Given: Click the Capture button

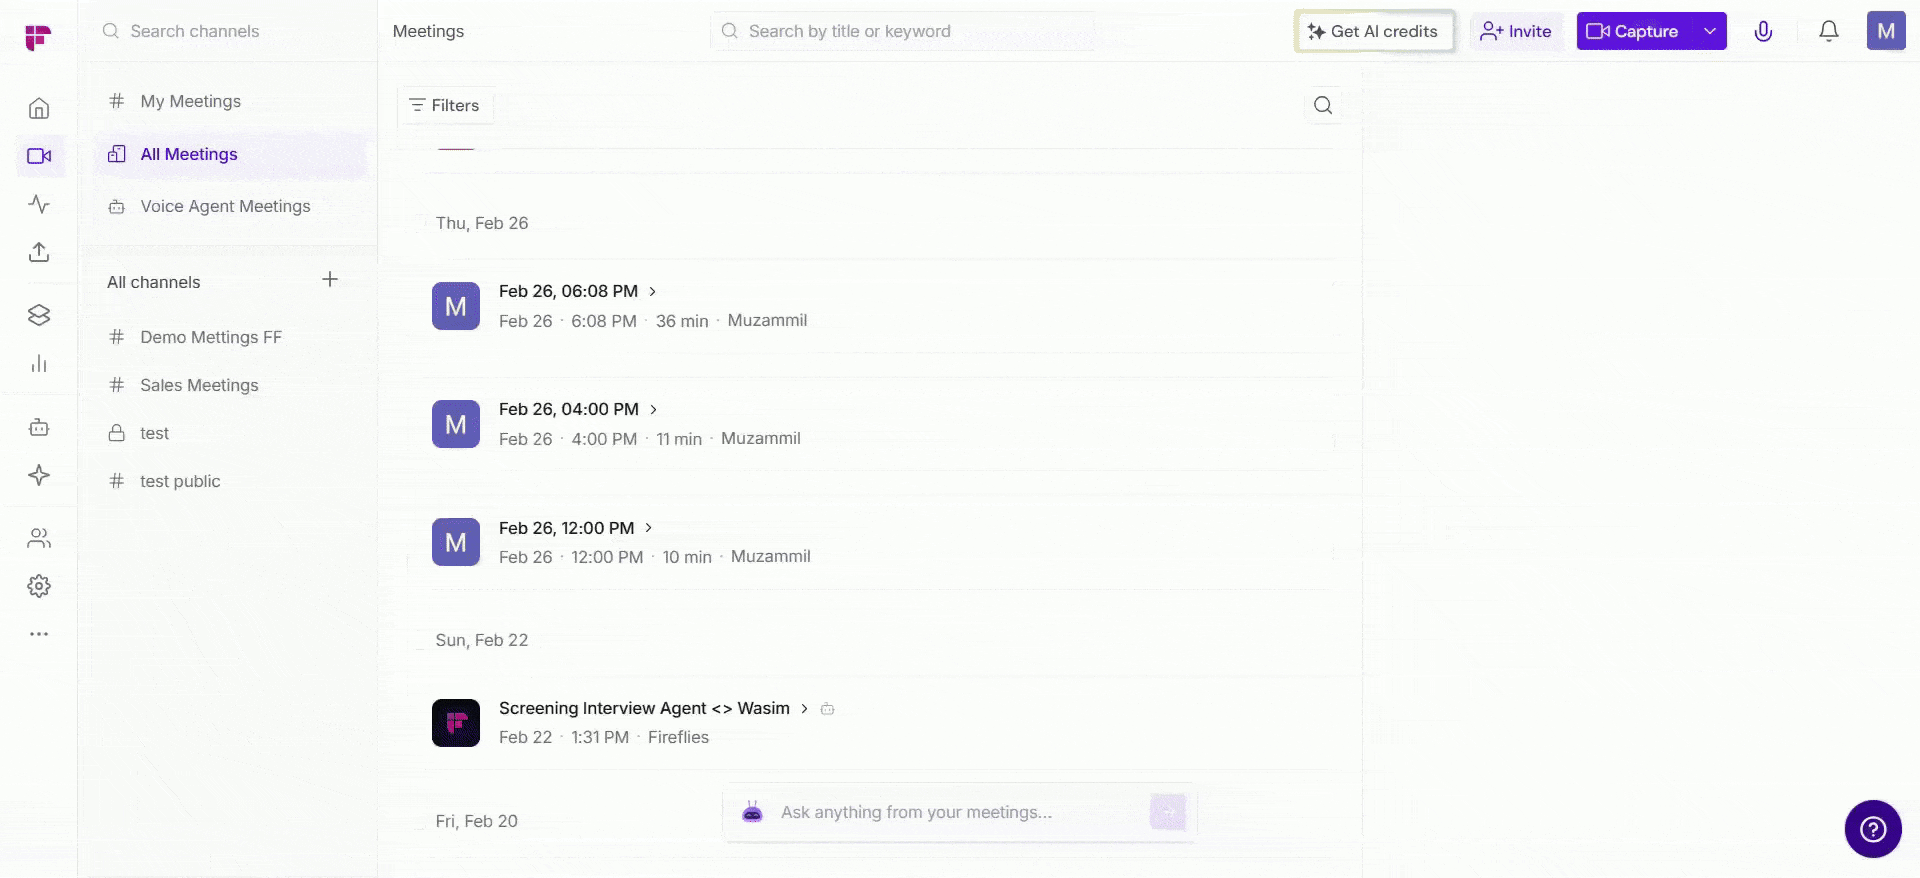Looking at the screenshot, I should 1635,31.
